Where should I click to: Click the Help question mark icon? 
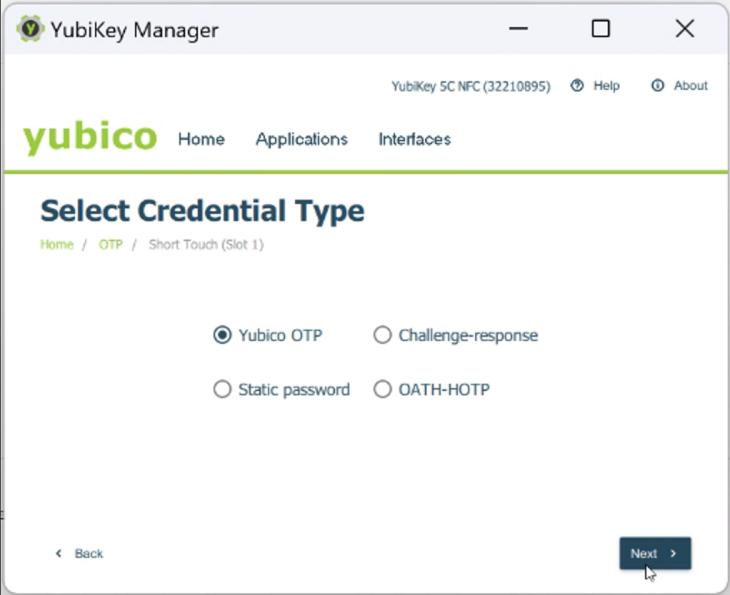(x=577, y=86)
